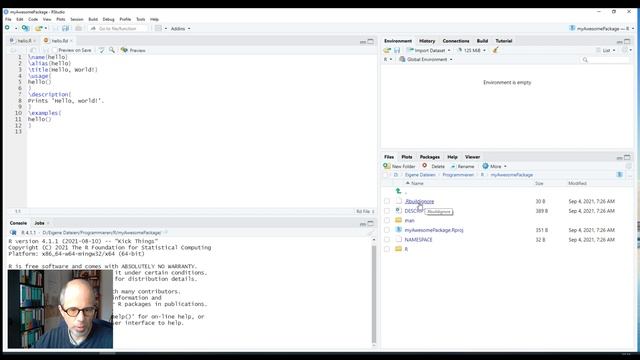Click the workspace panes grid icon

pos(159,29)
